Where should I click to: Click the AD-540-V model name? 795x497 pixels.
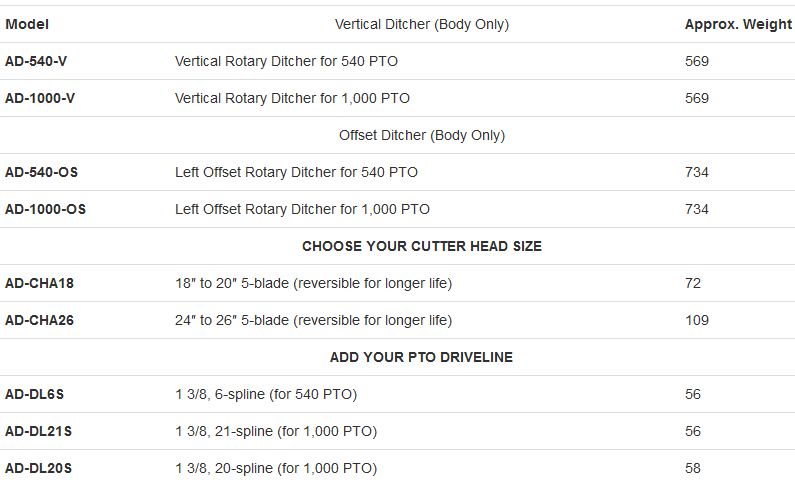36,61
